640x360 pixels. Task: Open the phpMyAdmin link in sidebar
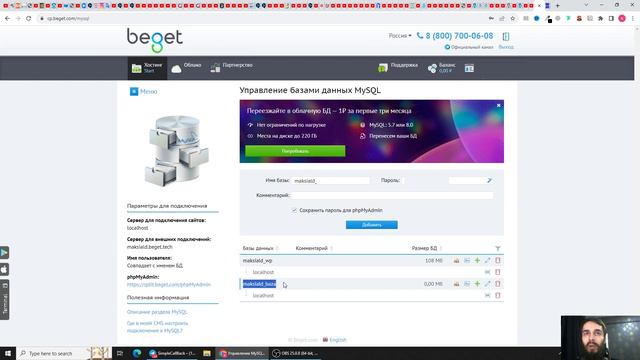[169, 284]
